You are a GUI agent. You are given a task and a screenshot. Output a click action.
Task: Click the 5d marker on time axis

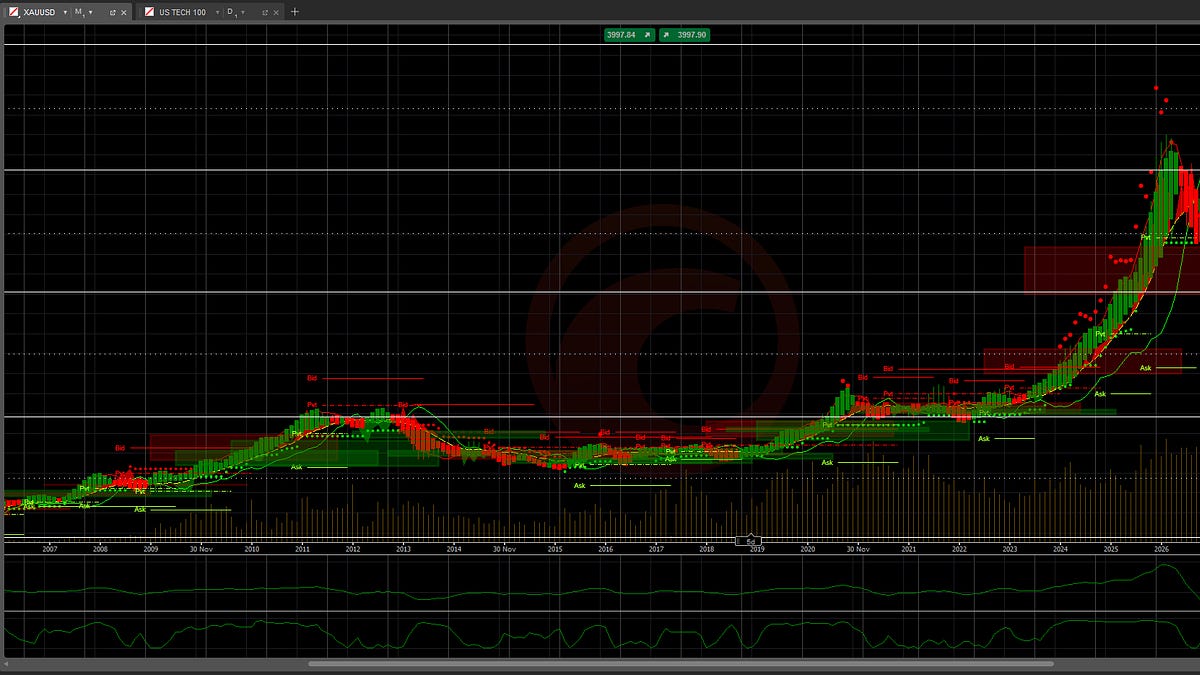click(751, 540)
